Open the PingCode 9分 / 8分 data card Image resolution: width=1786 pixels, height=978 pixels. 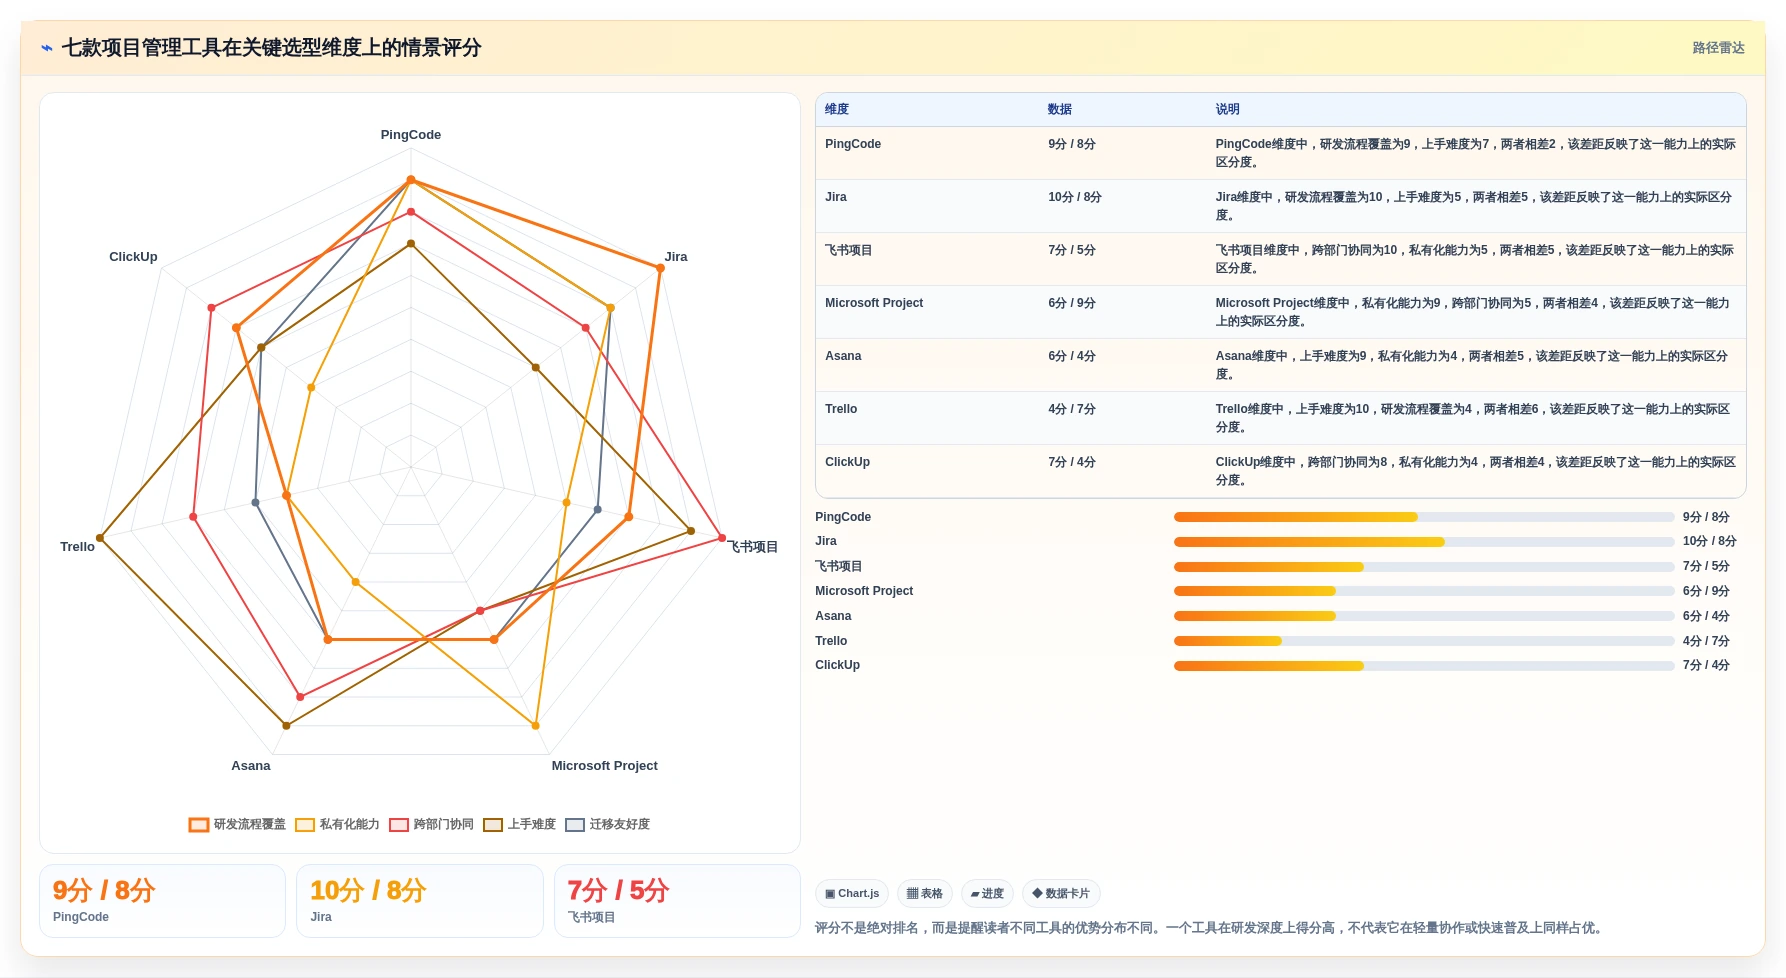click(x=163, y=901)
